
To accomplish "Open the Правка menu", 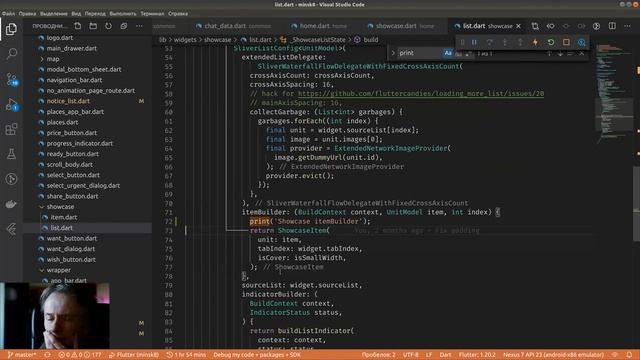I will pos(27,13).
